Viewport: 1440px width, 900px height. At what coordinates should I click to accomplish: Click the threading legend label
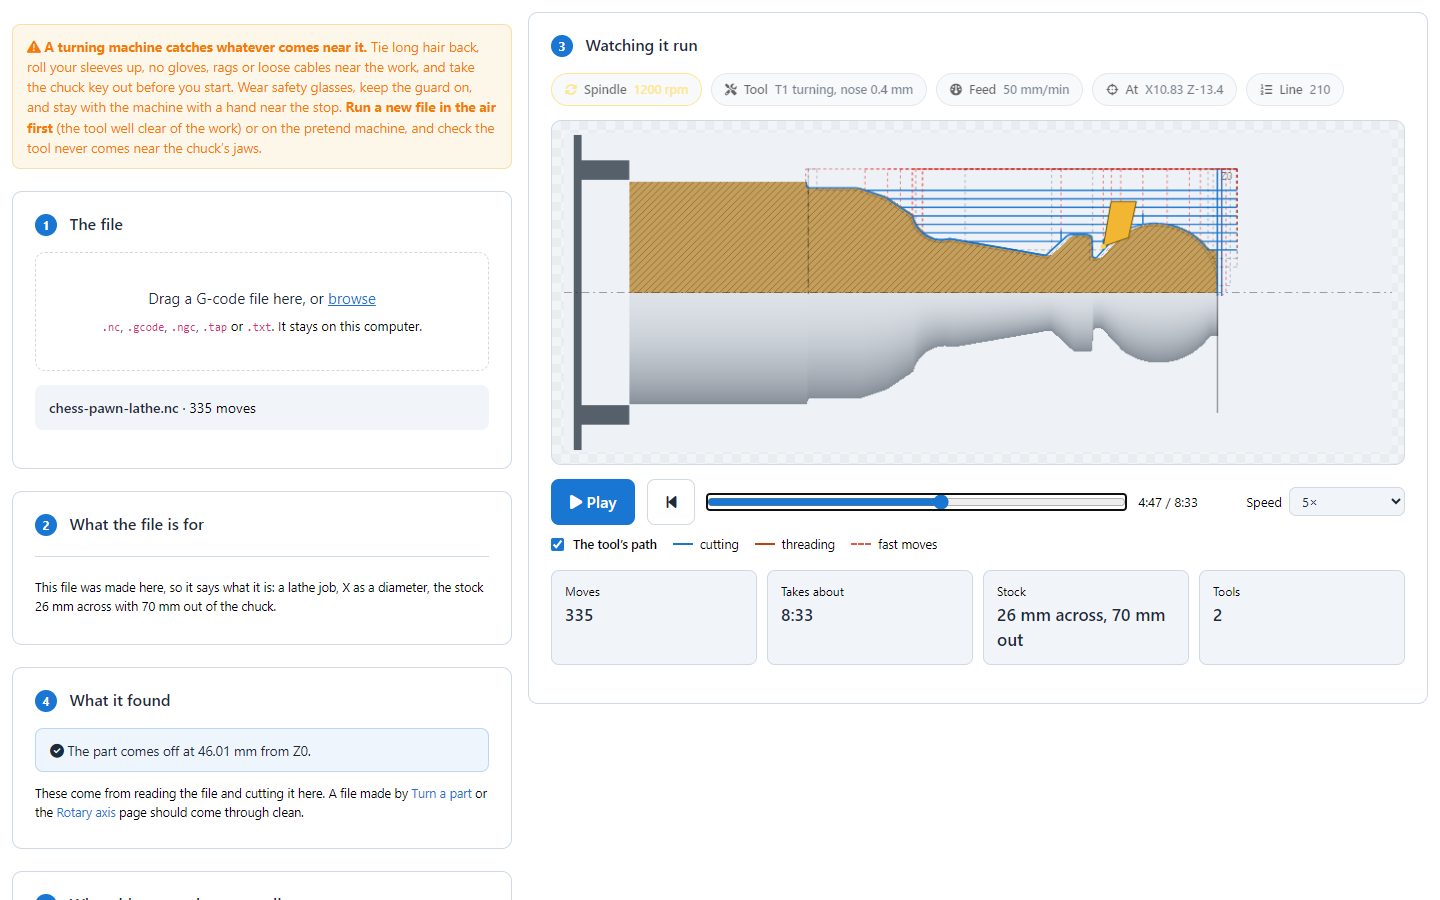808,545
